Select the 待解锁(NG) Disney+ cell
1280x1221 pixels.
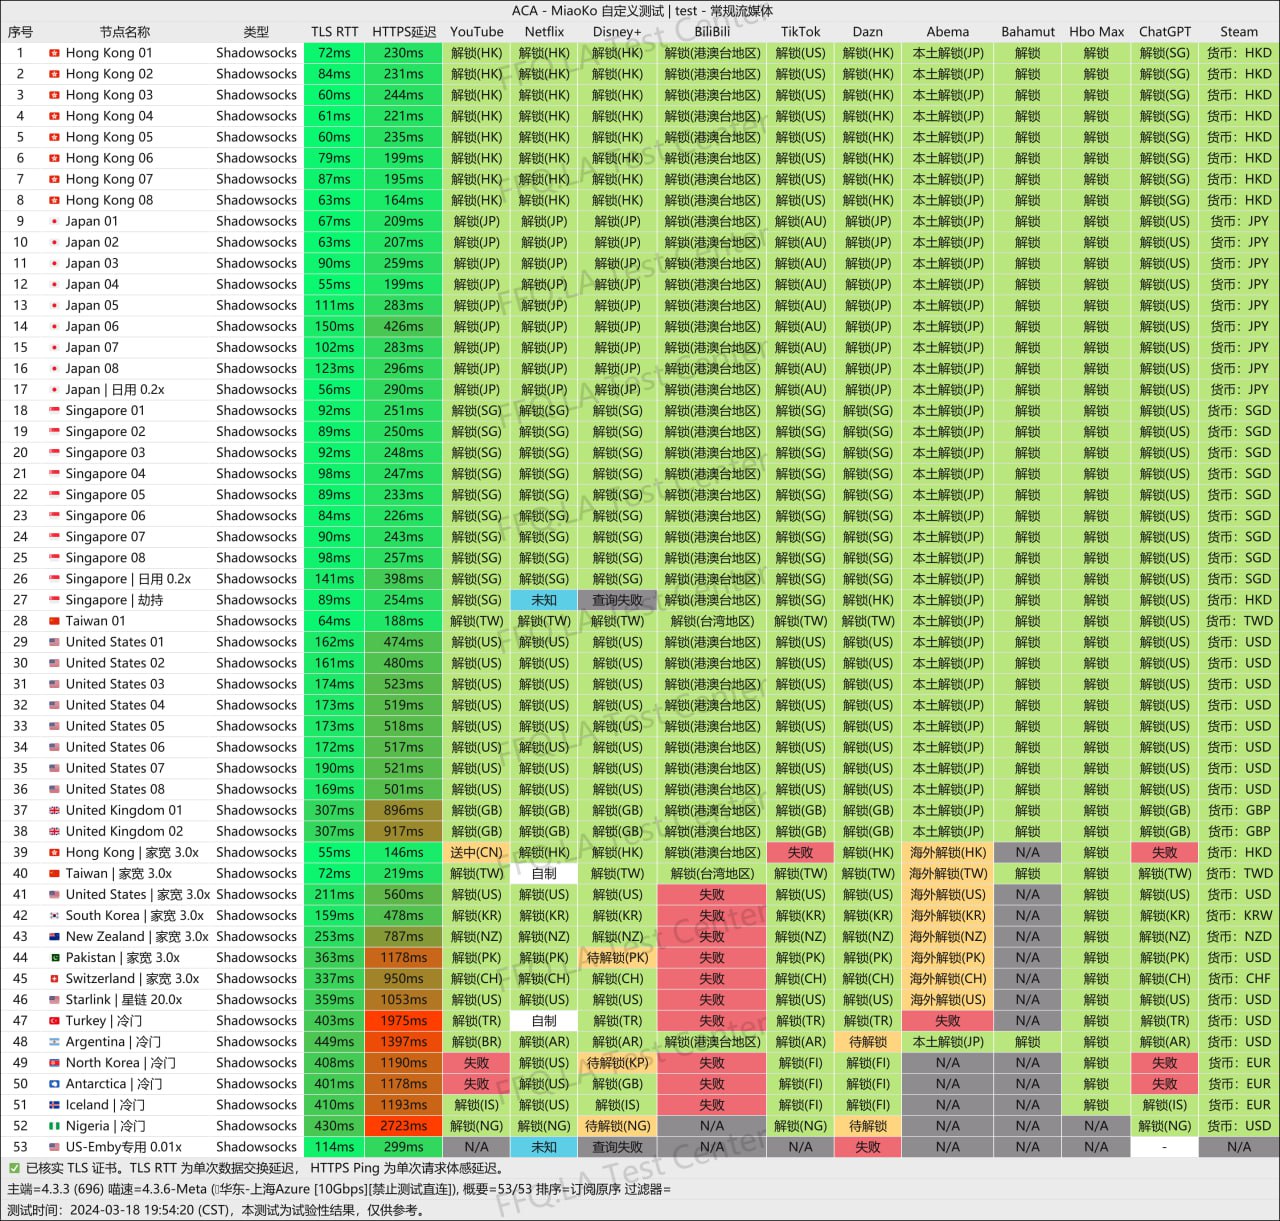(617, 1126)
